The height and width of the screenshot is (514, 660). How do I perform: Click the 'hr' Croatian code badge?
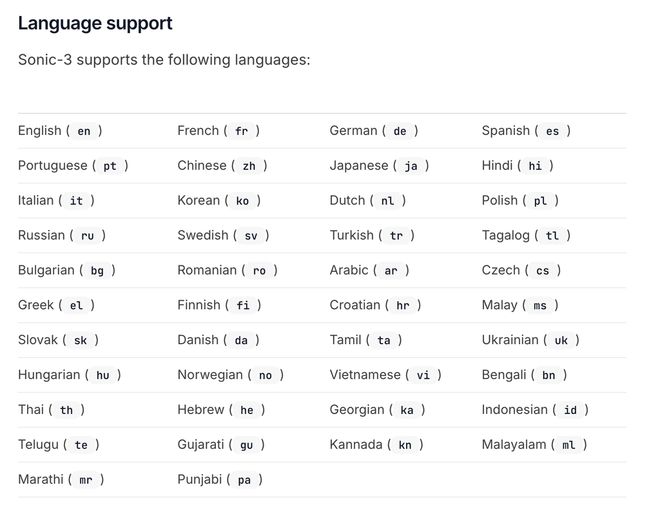pos(403,306)
